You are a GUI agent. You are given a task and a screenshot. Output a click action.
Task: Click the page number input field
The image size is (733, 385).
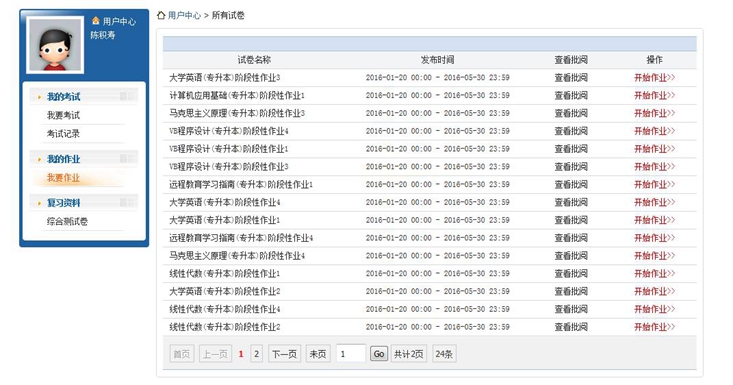point(351,354)
